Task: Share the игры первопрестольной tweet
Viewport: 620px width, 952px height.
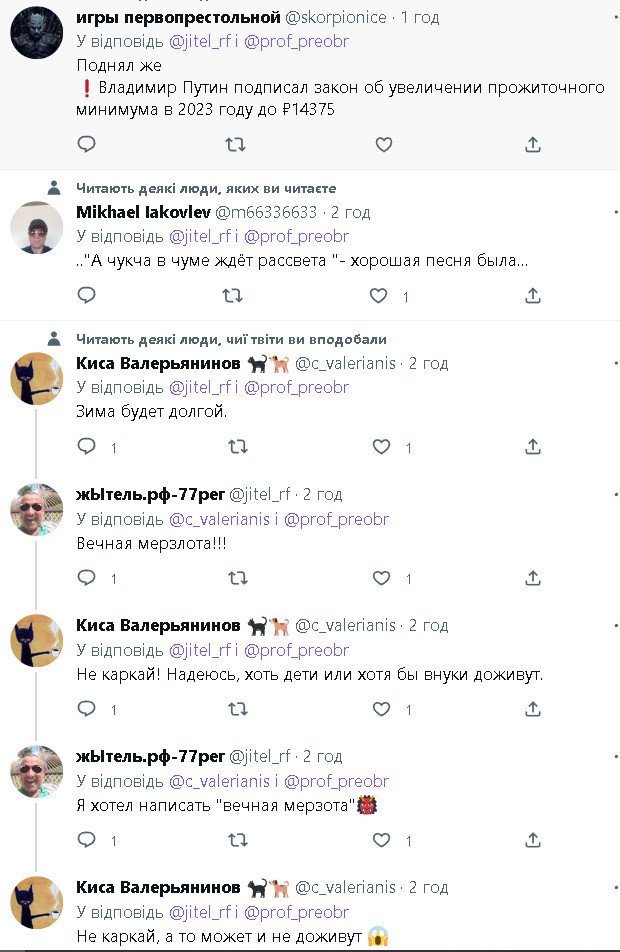Action: [x=533, y=145]
